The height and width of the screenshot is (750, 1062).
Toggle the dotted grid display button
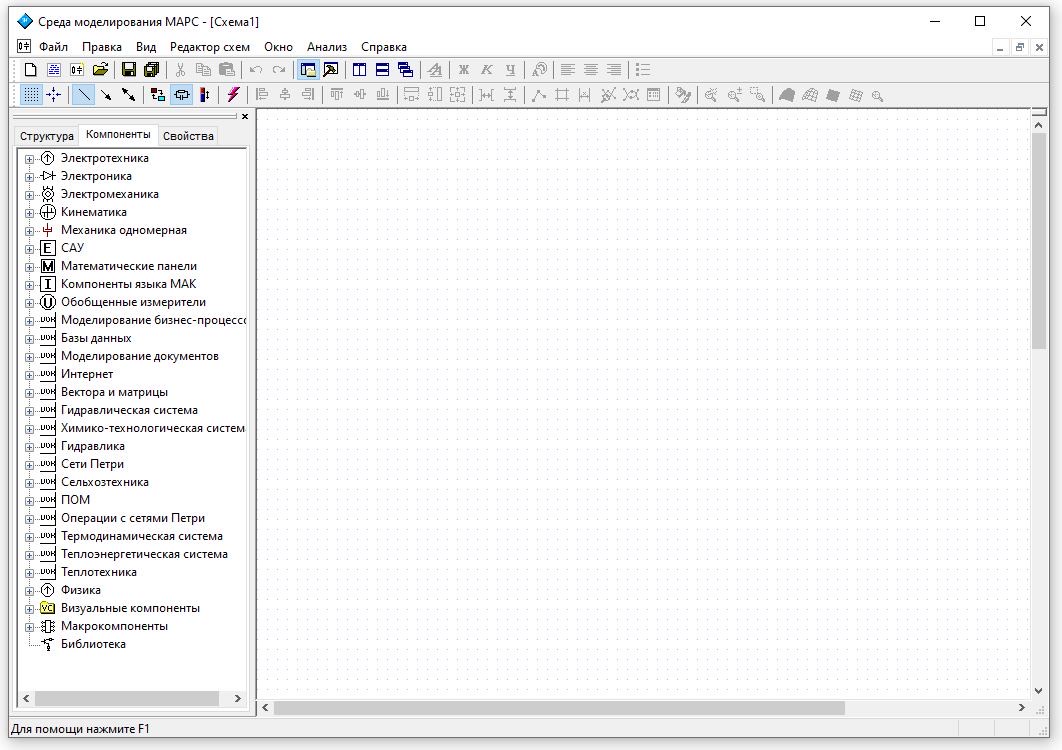(31, 95)
